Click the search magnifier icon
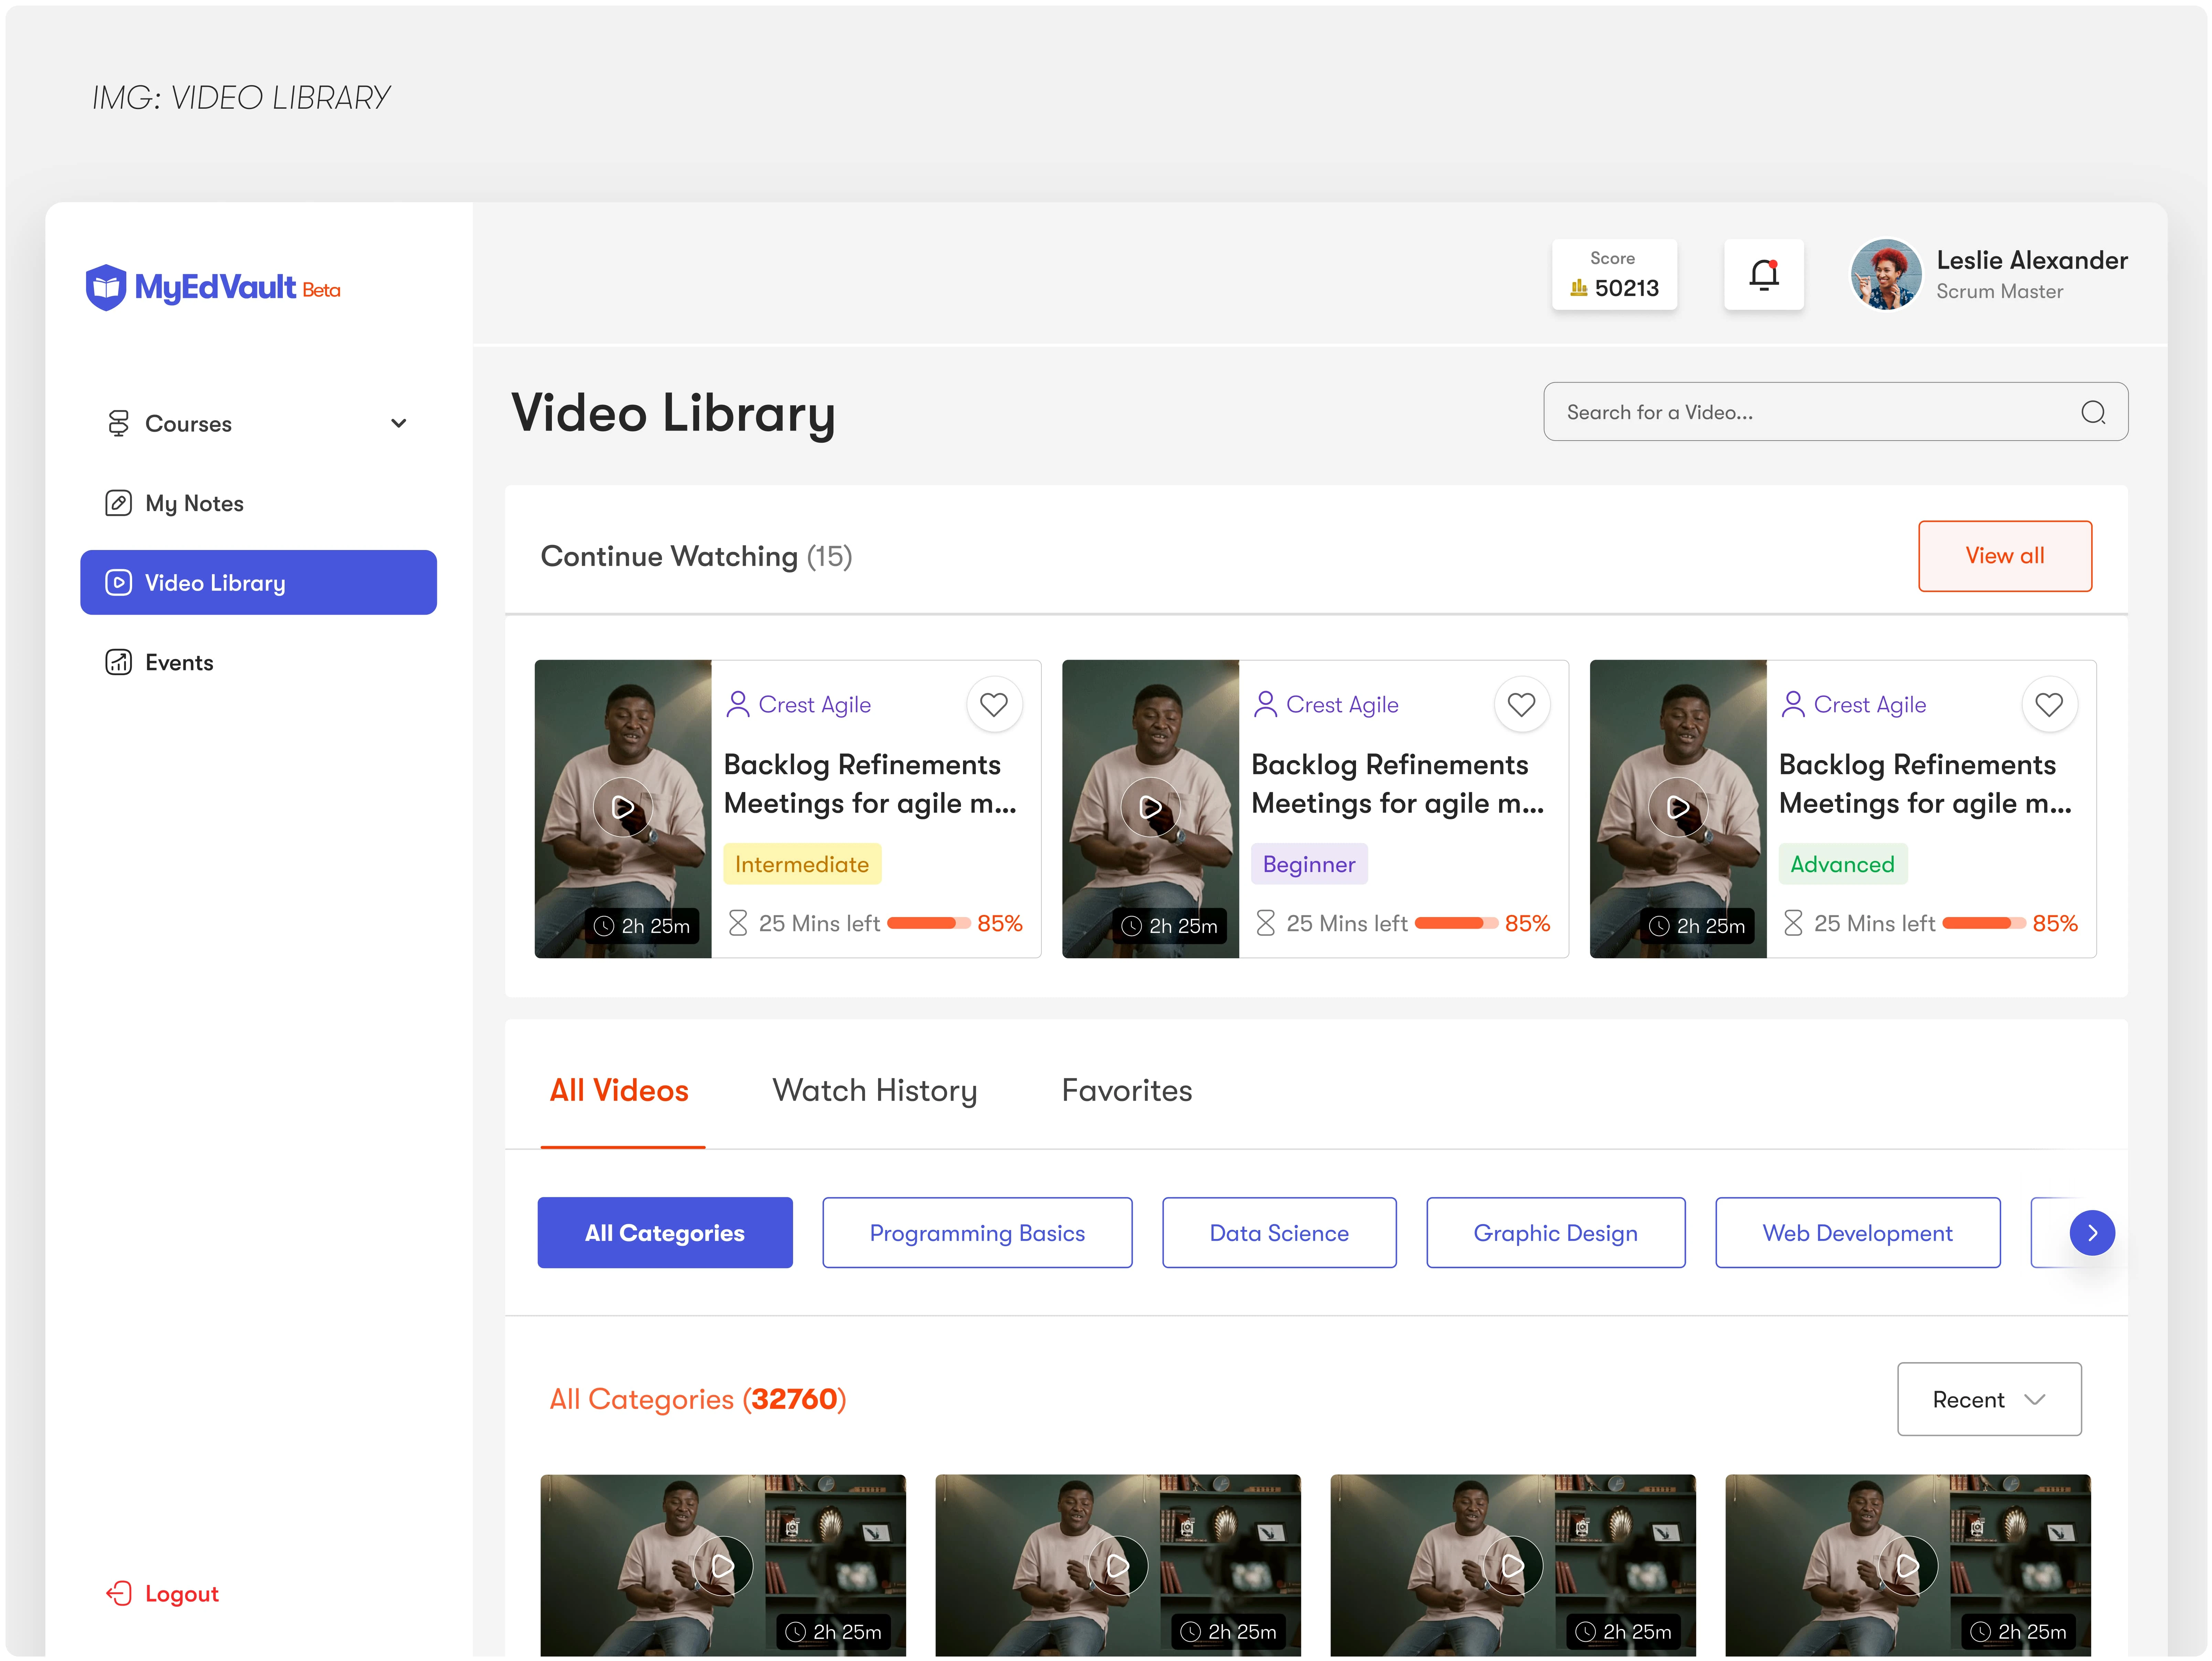The height and width of the screenshot is (1661, 2212). pos(2093,412)
